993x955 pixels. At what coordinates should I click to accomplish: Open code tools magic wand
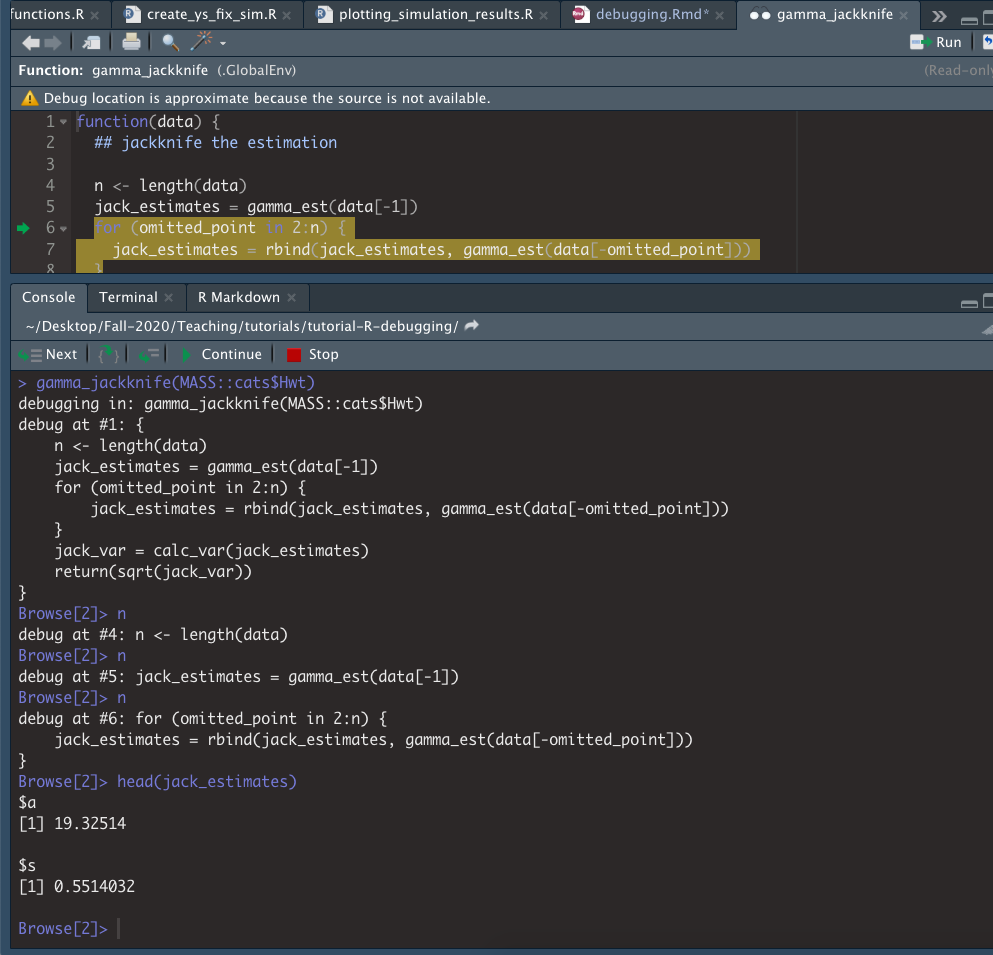(201, 41)
